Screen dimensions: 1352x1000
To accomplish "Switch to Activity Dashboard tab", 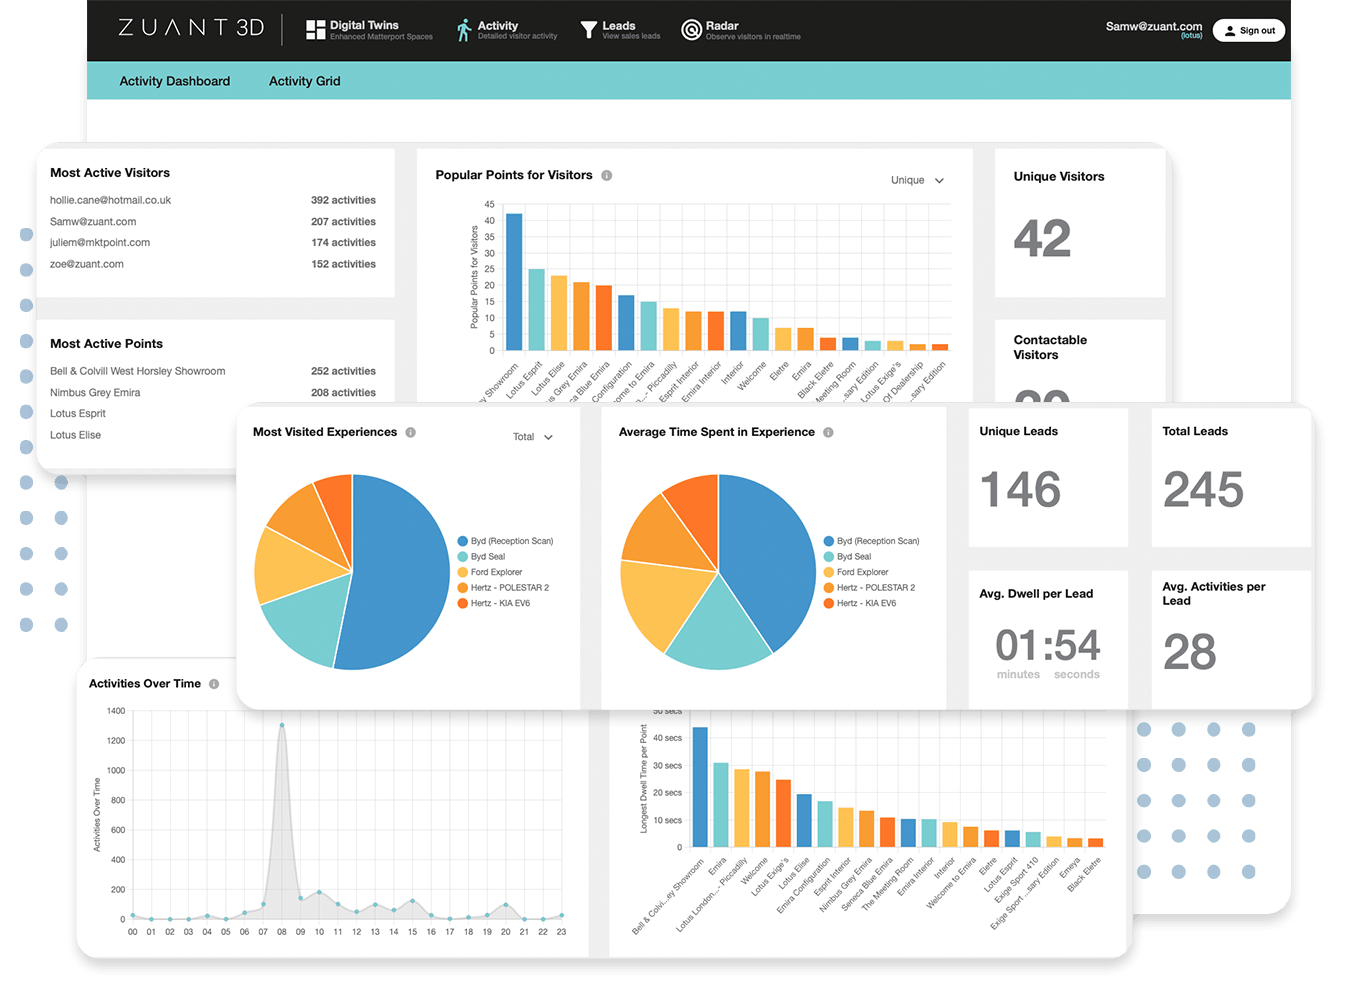I will pyautogui.click(x=175, y=81).
